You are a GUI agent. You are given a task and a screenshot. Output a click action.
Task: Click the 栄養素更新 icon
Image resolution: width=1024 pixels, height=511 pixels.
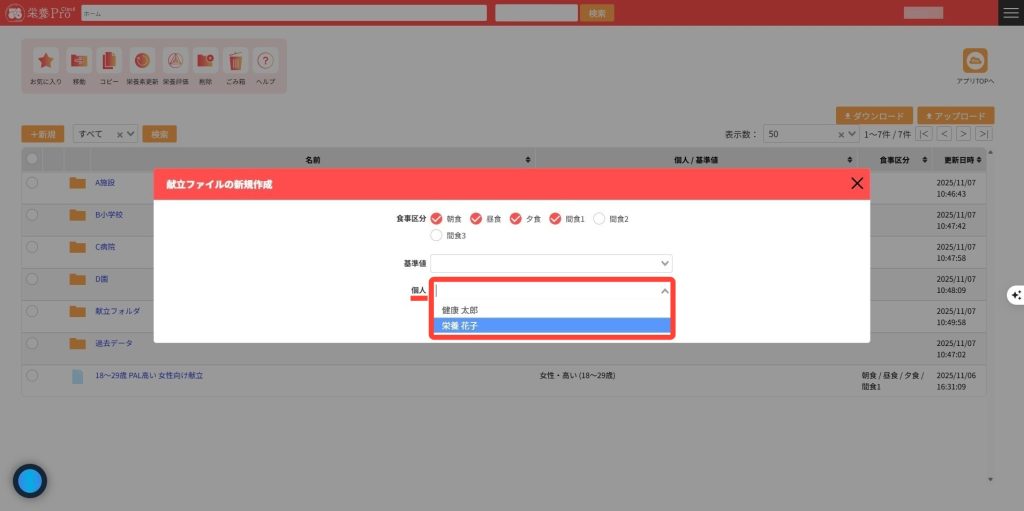[x=141, y=60]
